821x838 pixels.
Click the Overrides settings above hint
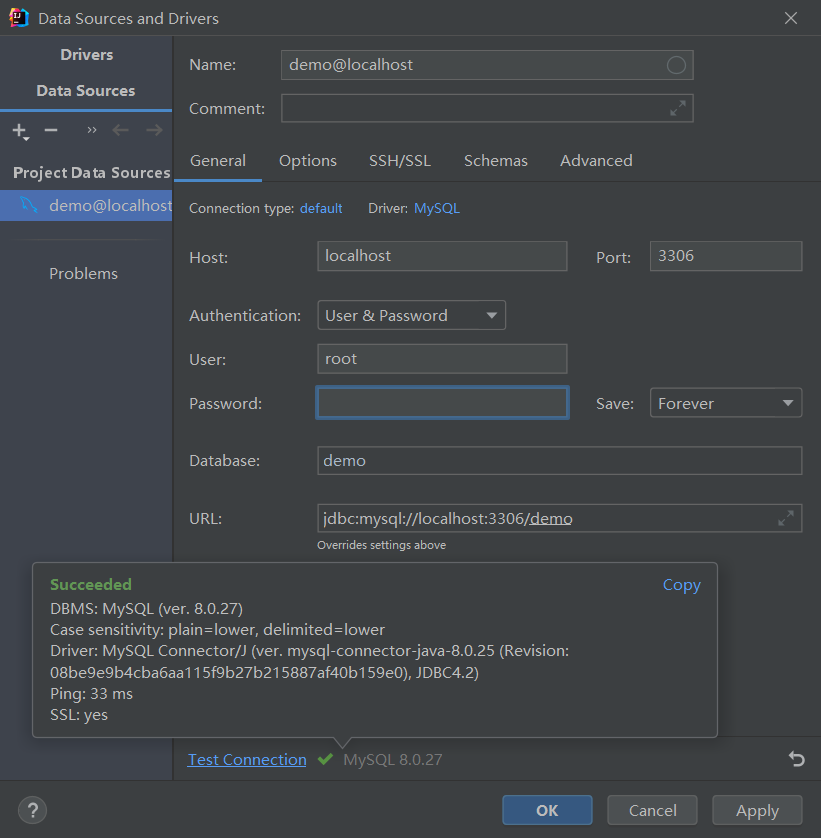382,545
